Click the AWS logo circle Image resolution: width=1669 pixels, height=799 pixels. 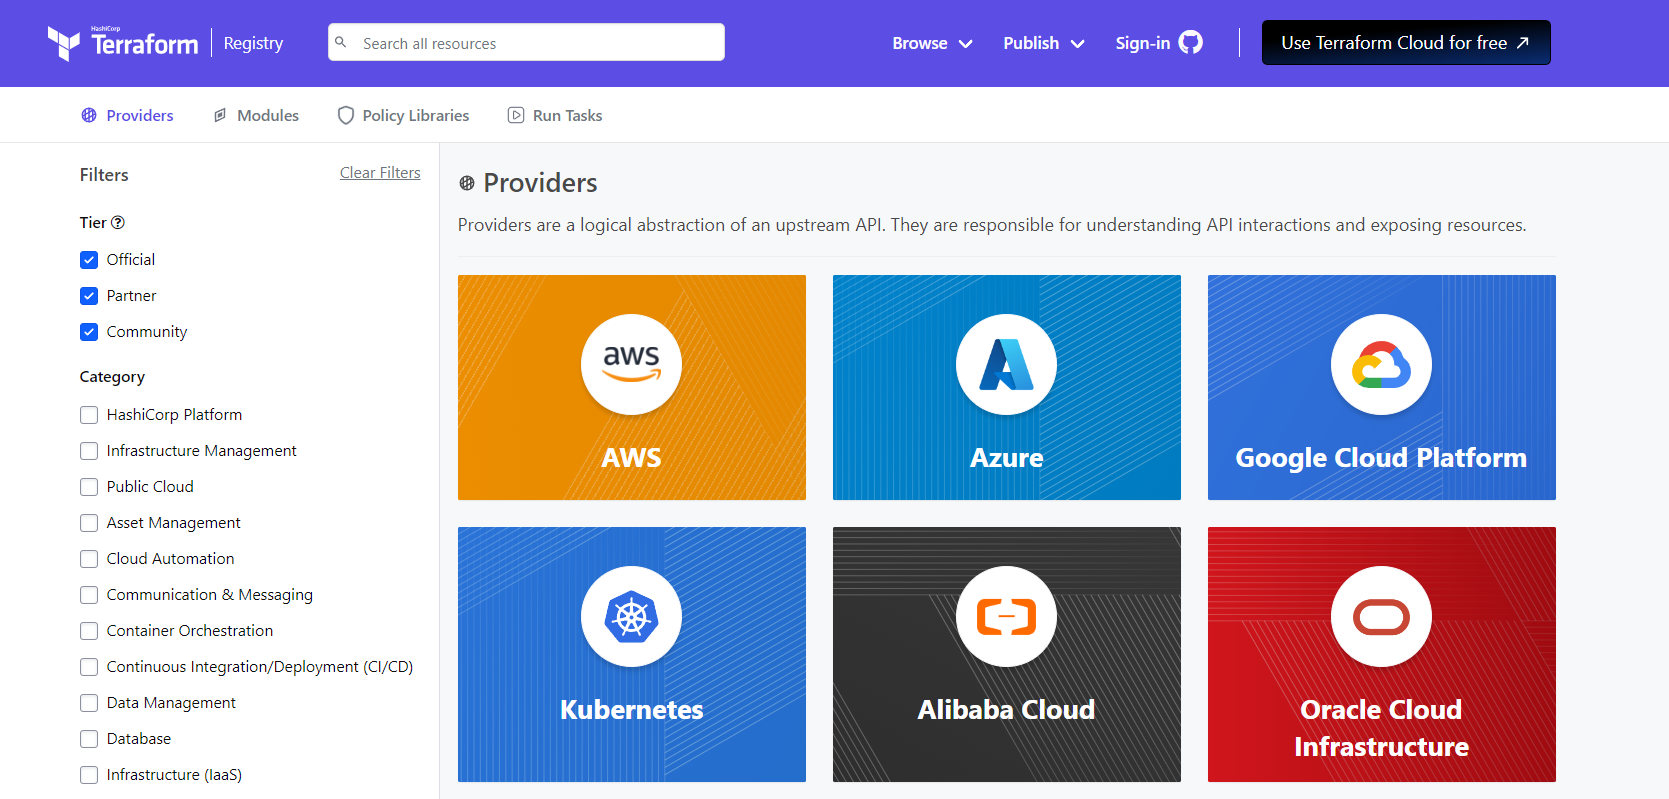tap(631, 365)
